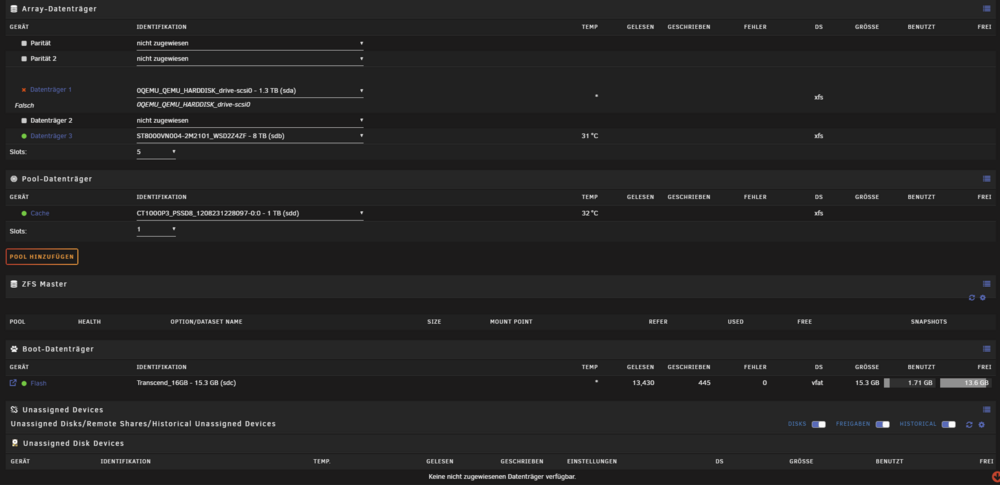The image size is (1000, 485).
Task: Open the Cache CT1000P3 device dropdown
Action: point(250,213)
